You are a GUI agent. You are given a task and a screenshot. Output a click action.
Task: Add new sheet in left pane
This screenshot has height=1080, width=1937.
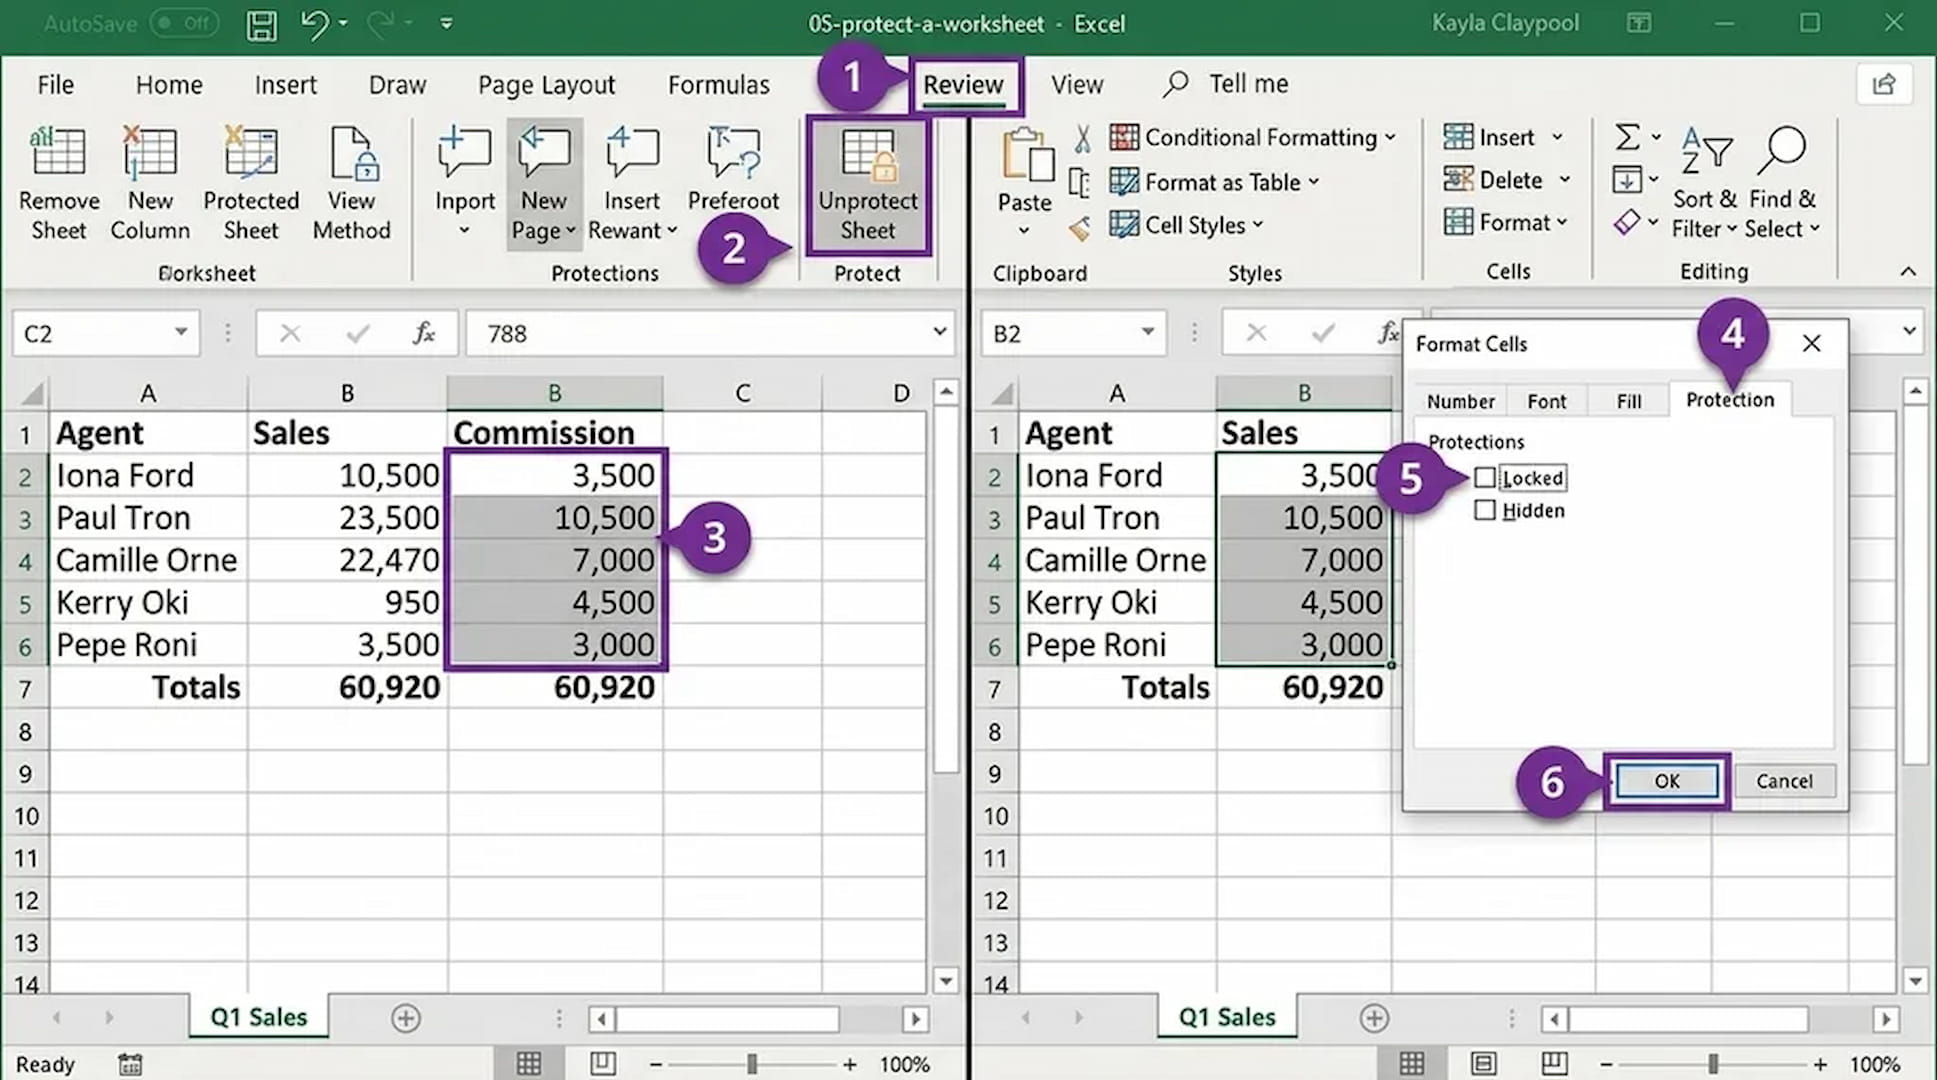pos(405,1018)
